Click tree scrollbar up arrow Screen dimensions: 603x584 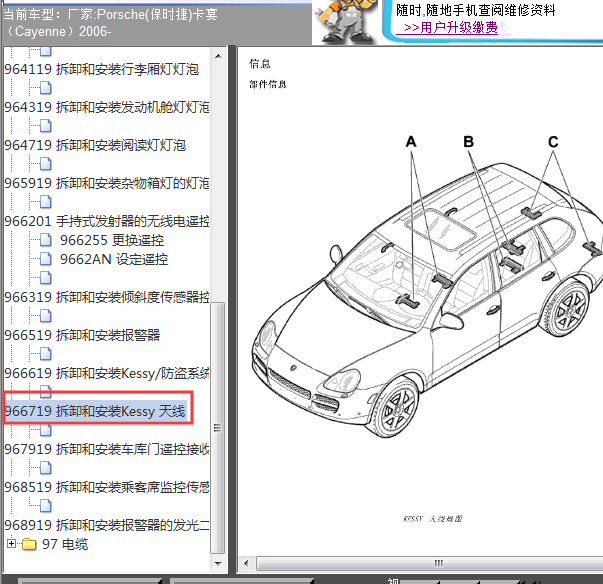(218, 57)
